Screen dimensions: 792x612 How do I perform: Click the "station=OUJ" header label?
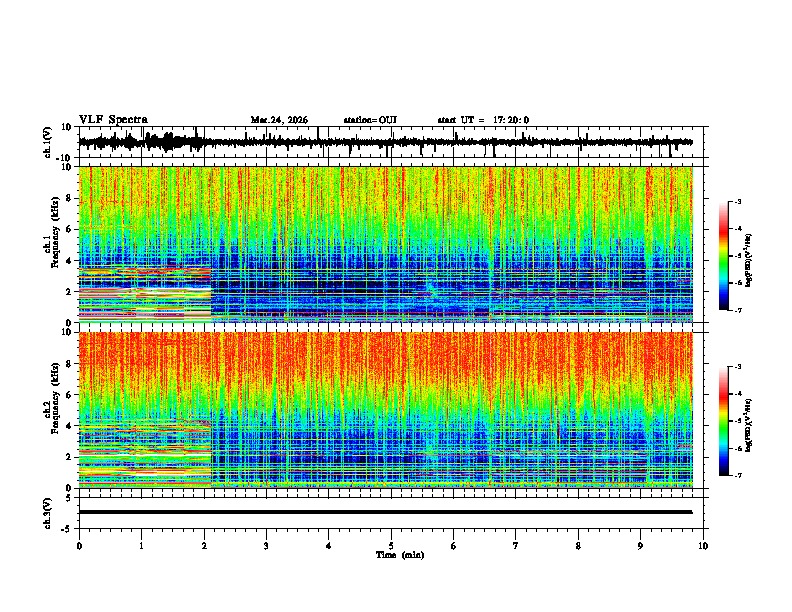[x=370, y=120]
